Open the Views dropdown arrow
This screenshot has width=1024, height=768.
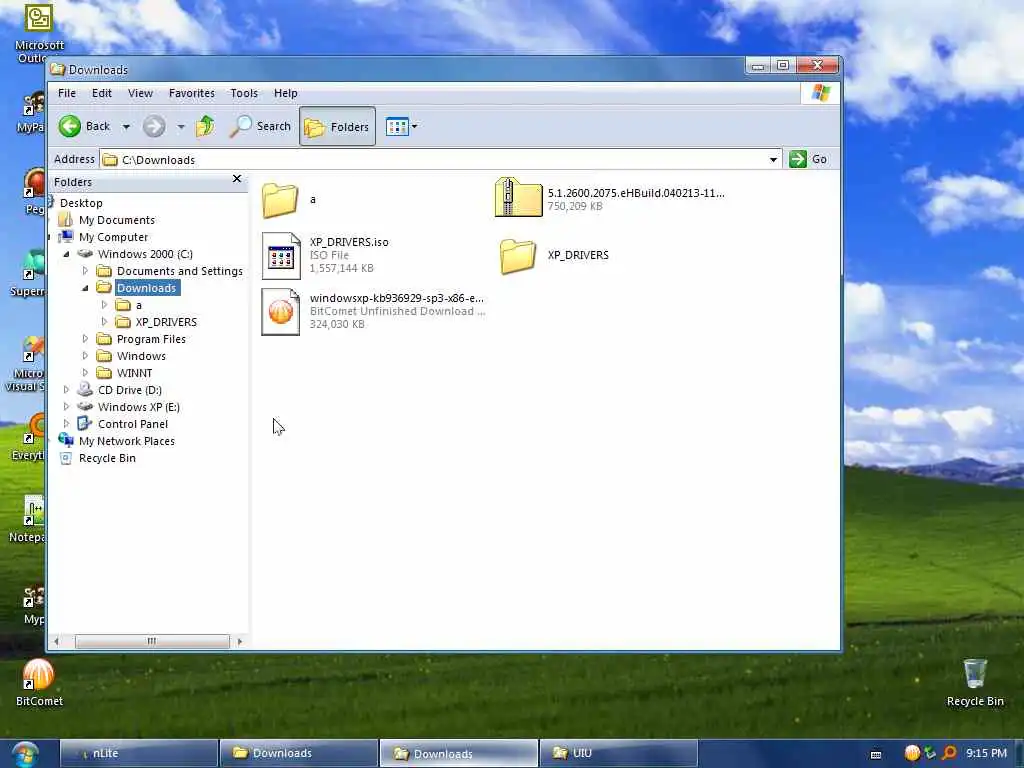(415, 126)
